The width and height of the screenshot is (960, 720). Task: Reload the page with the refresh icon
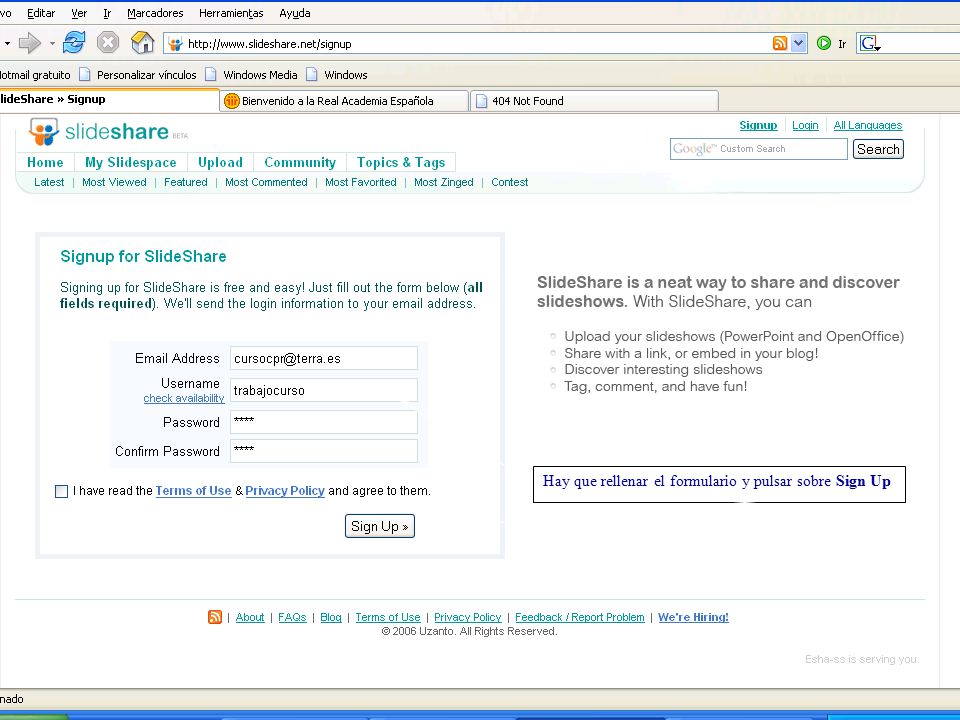[74, 43]
